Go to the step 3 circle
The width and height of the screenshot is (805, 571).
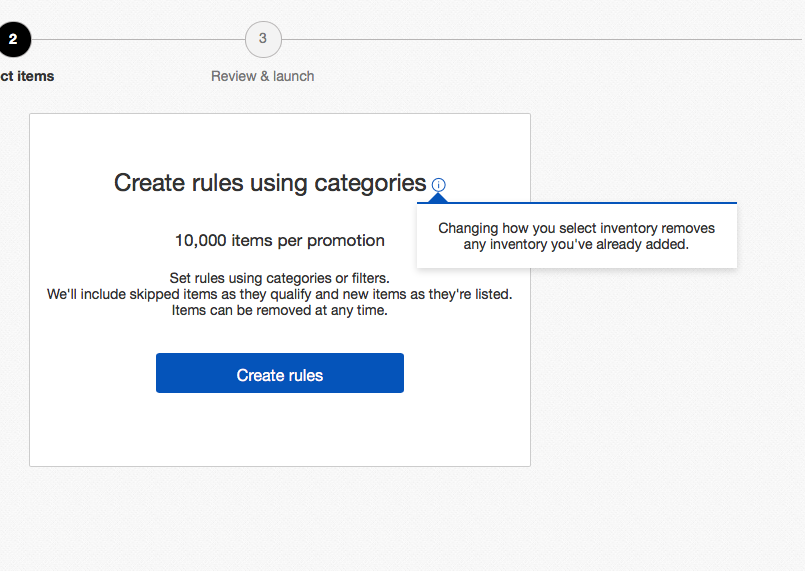pos(263,39)
